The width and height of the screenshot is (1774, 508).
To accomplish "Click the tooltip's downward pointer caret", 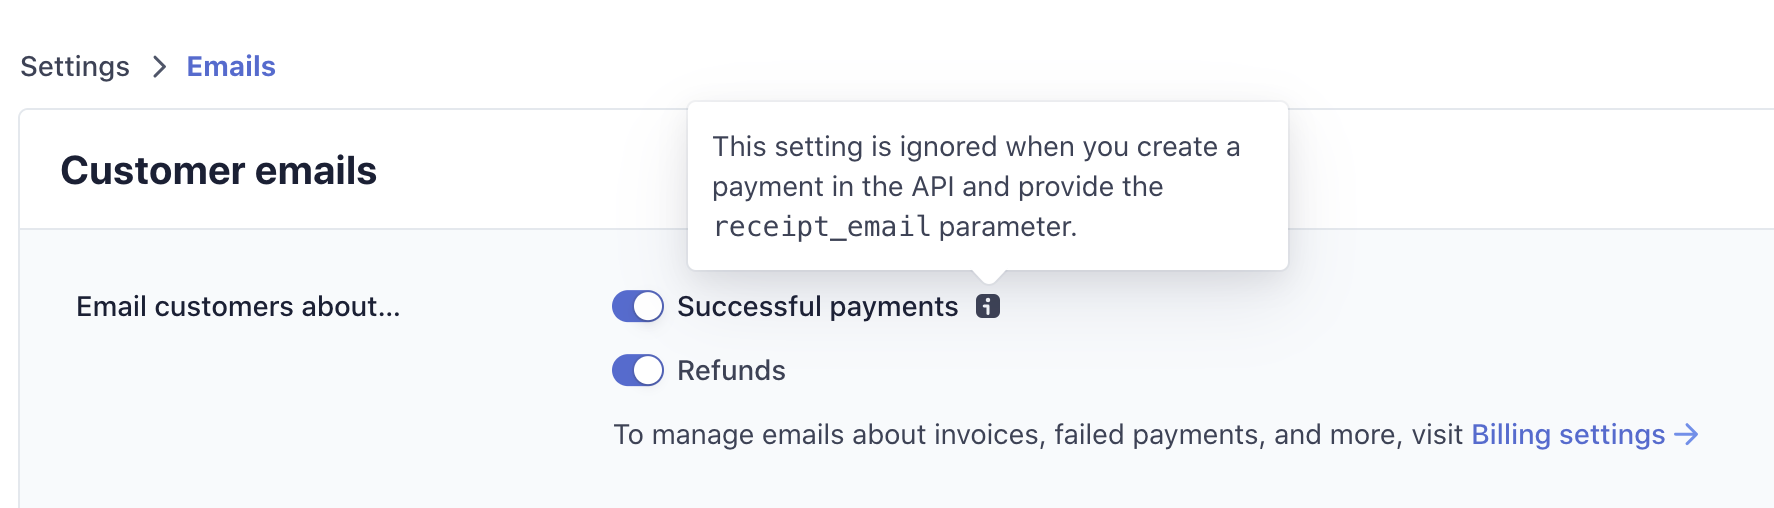I will 988,276.
